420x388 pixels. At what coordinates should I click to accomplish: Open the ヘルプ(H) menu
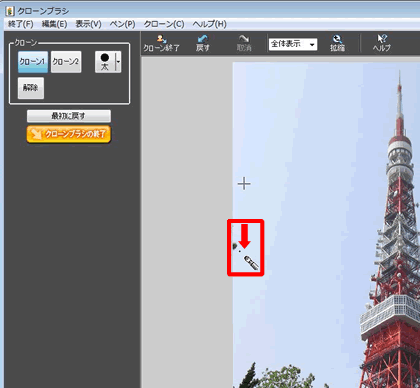click(210, 24)
